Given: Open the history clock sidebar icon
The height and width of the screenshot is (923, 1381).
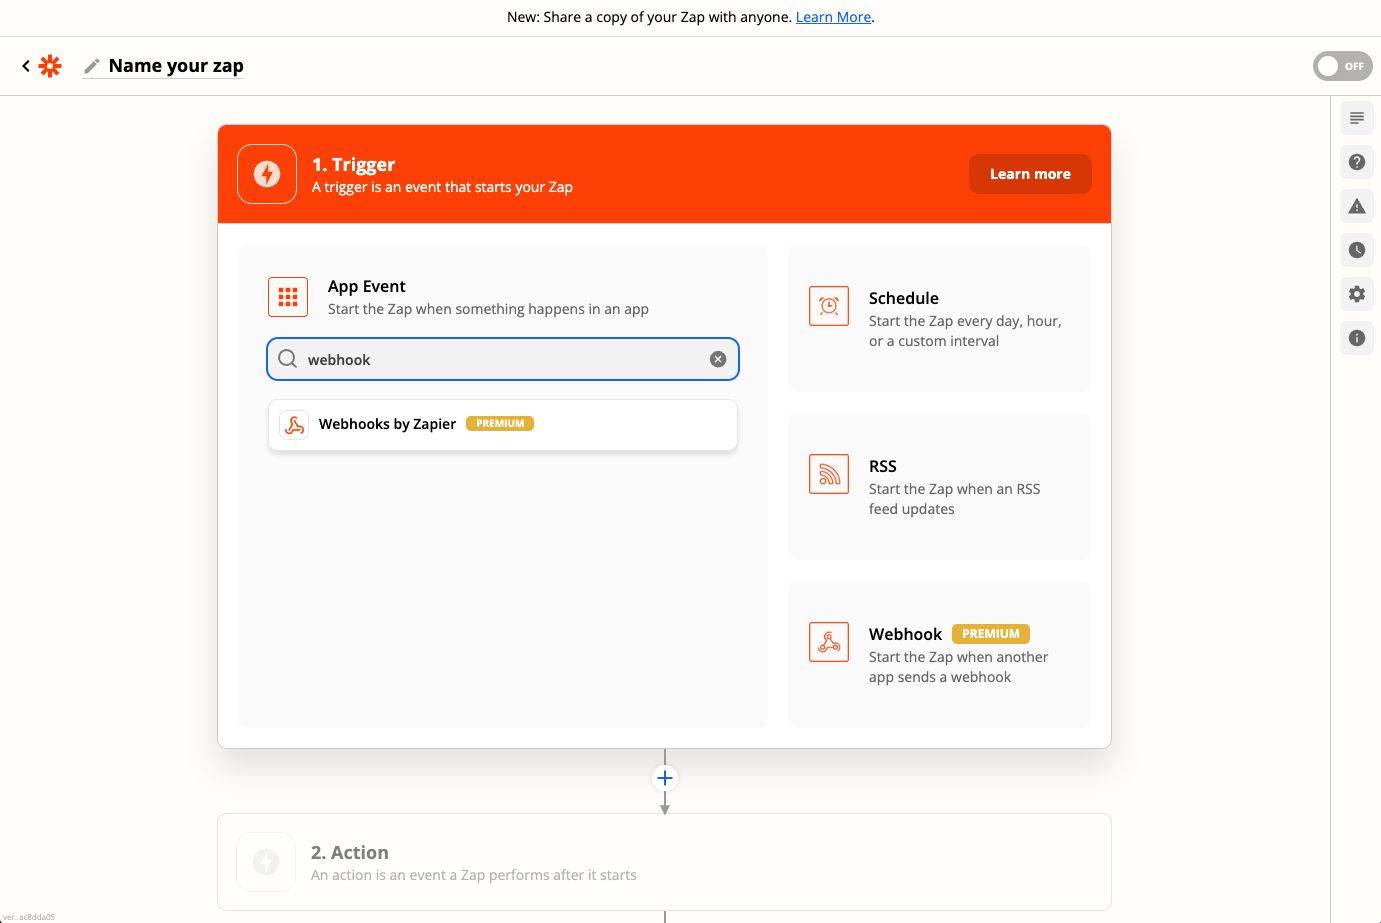Looking at the screenshot, I should tap(1357, 250).
